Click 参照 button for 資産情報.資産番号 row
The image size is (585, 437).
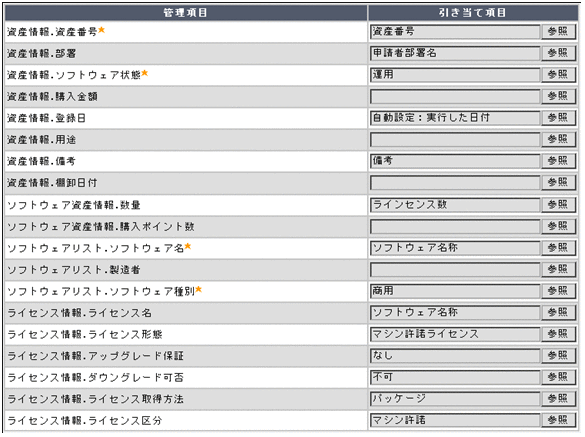(x=558, y=32)
